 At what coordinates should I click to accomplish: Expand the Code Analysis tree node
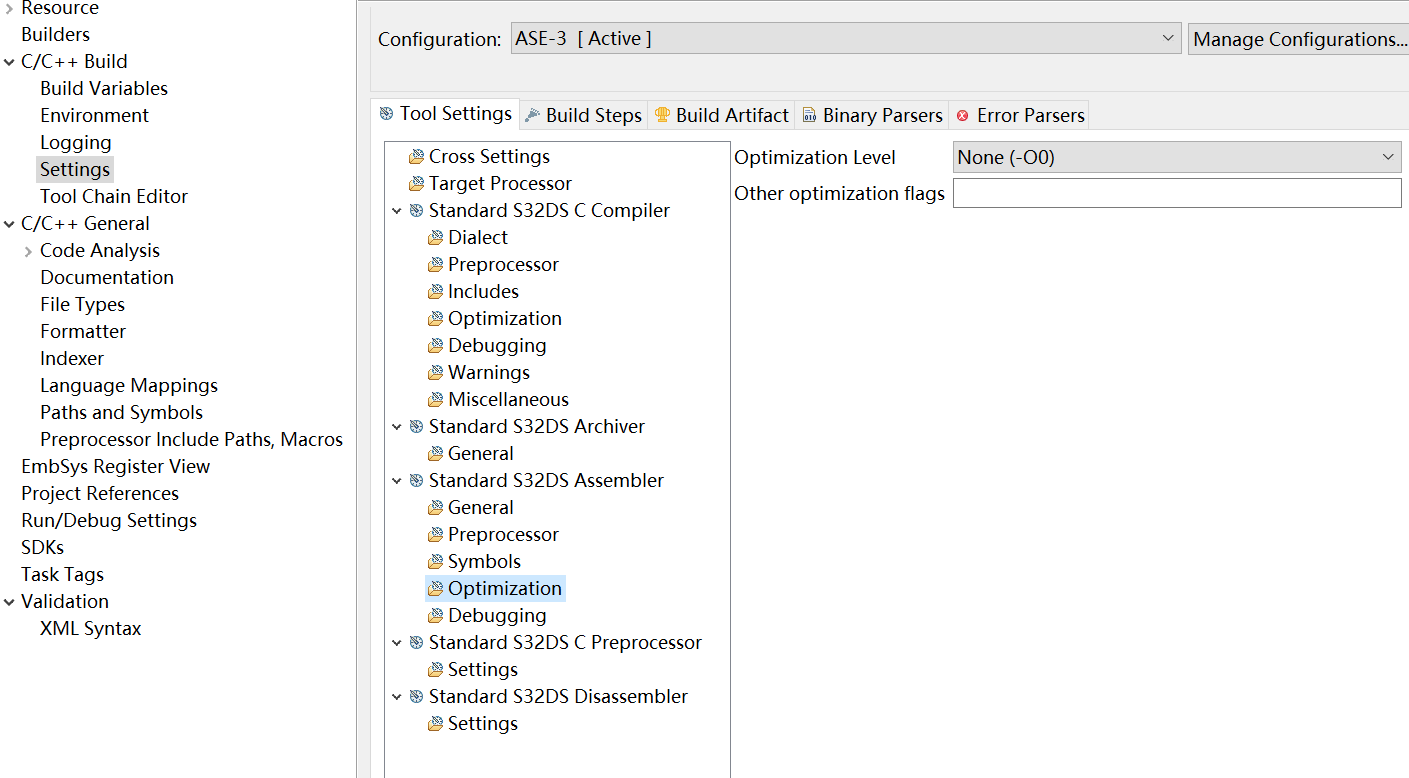coord(28,251)
